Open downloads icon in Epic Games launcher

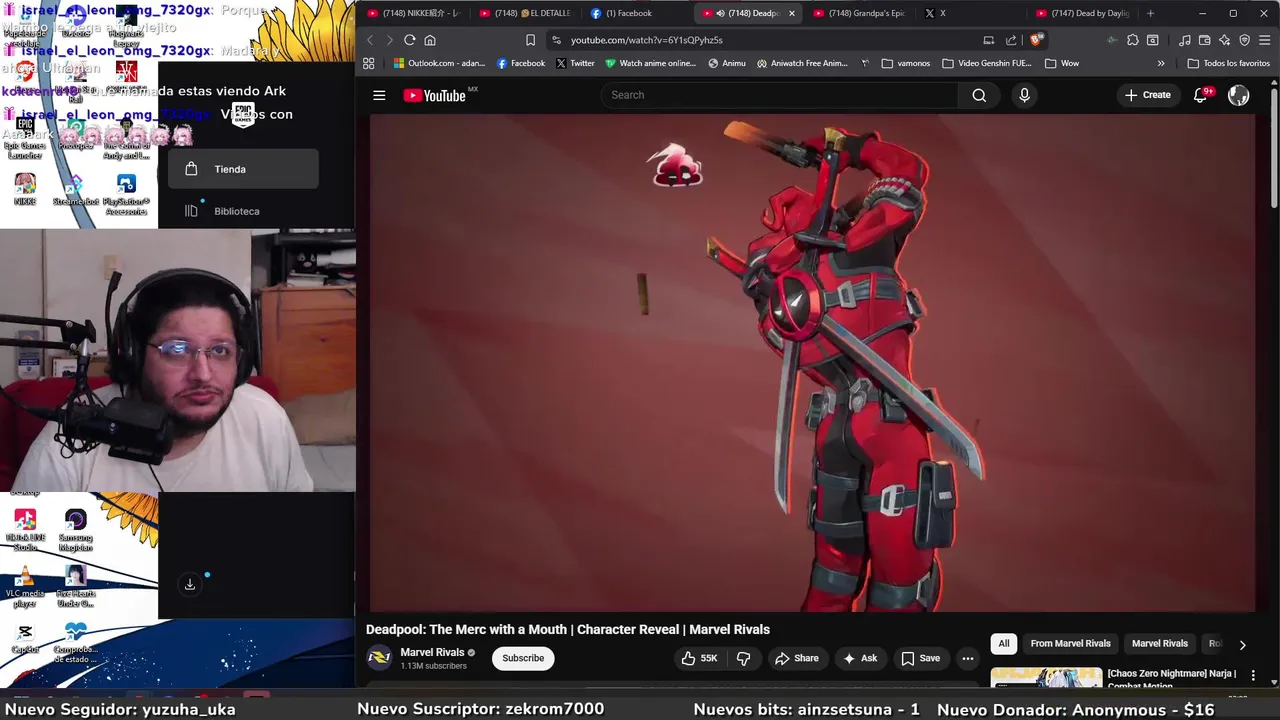point(190,584)
